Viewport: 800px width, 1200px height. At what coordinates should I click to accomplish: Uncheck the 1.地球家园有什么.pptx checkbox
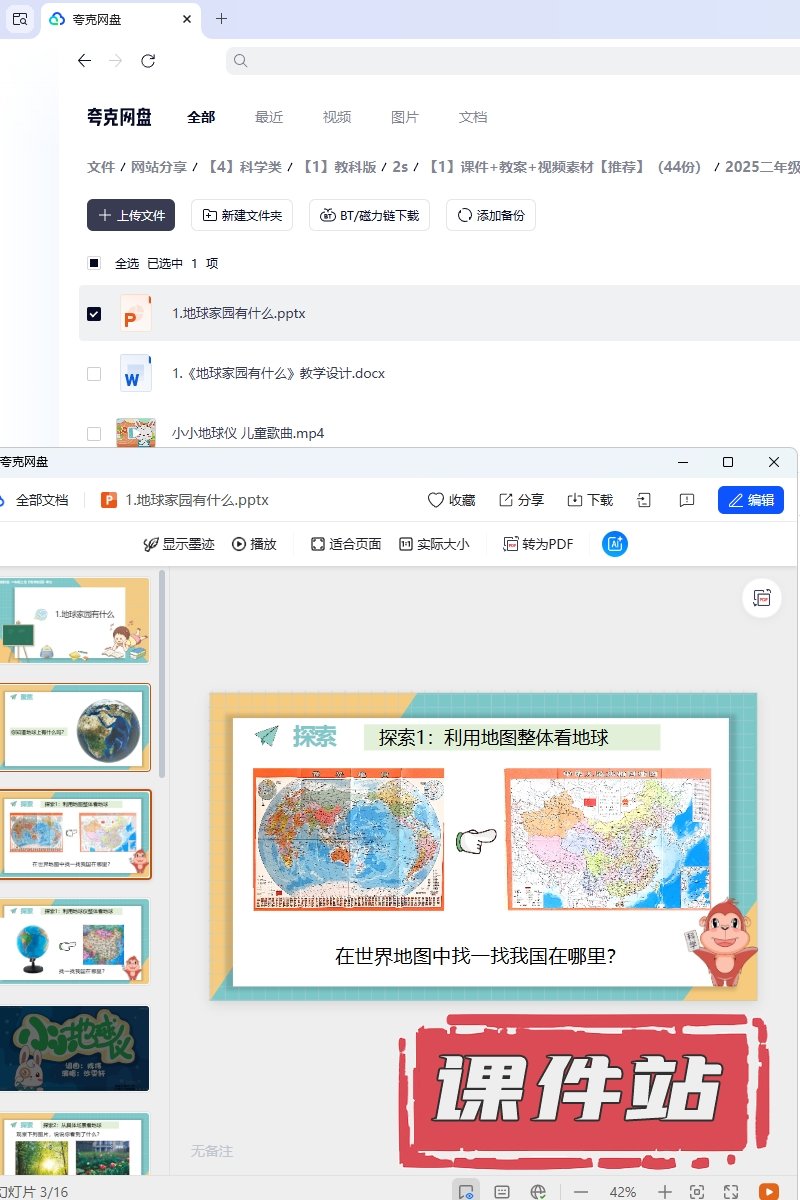[94, 313]
